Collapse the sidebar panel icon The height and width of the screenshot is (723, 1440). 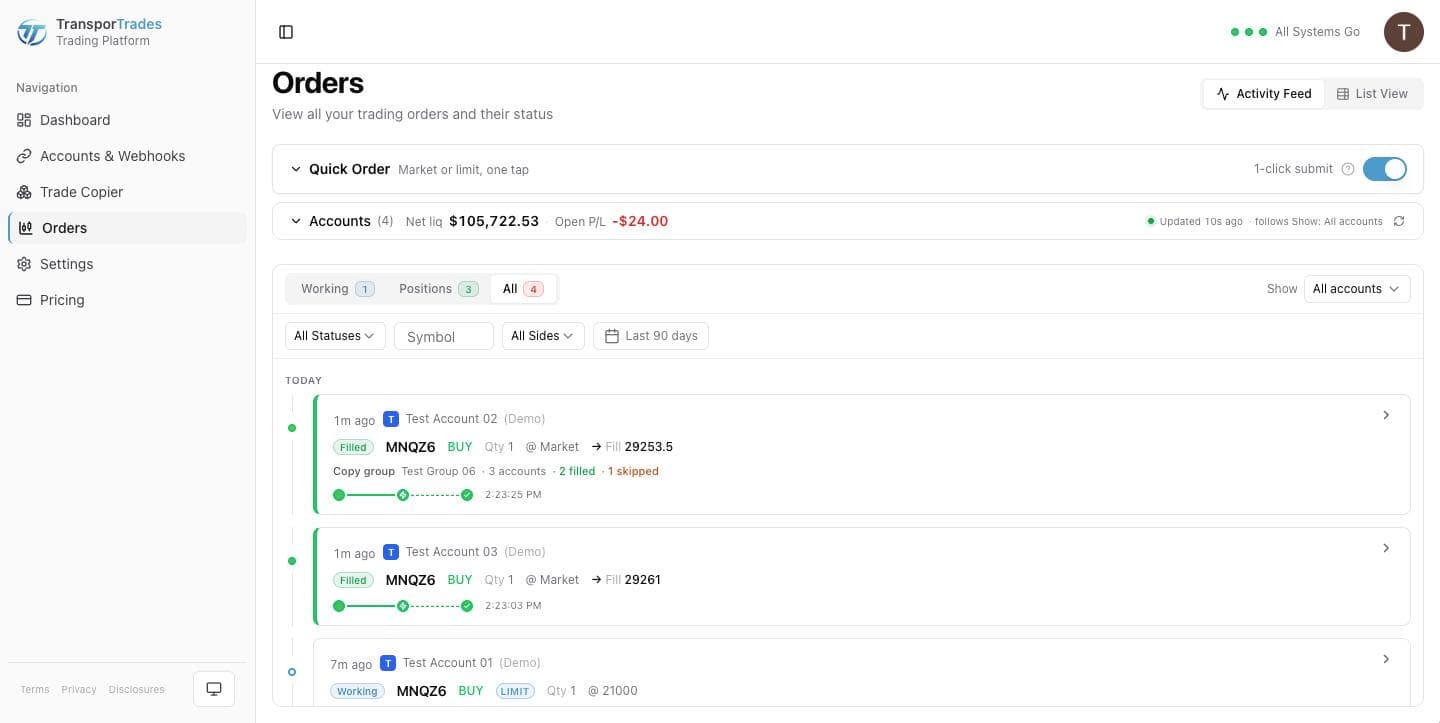coord(286,32)
